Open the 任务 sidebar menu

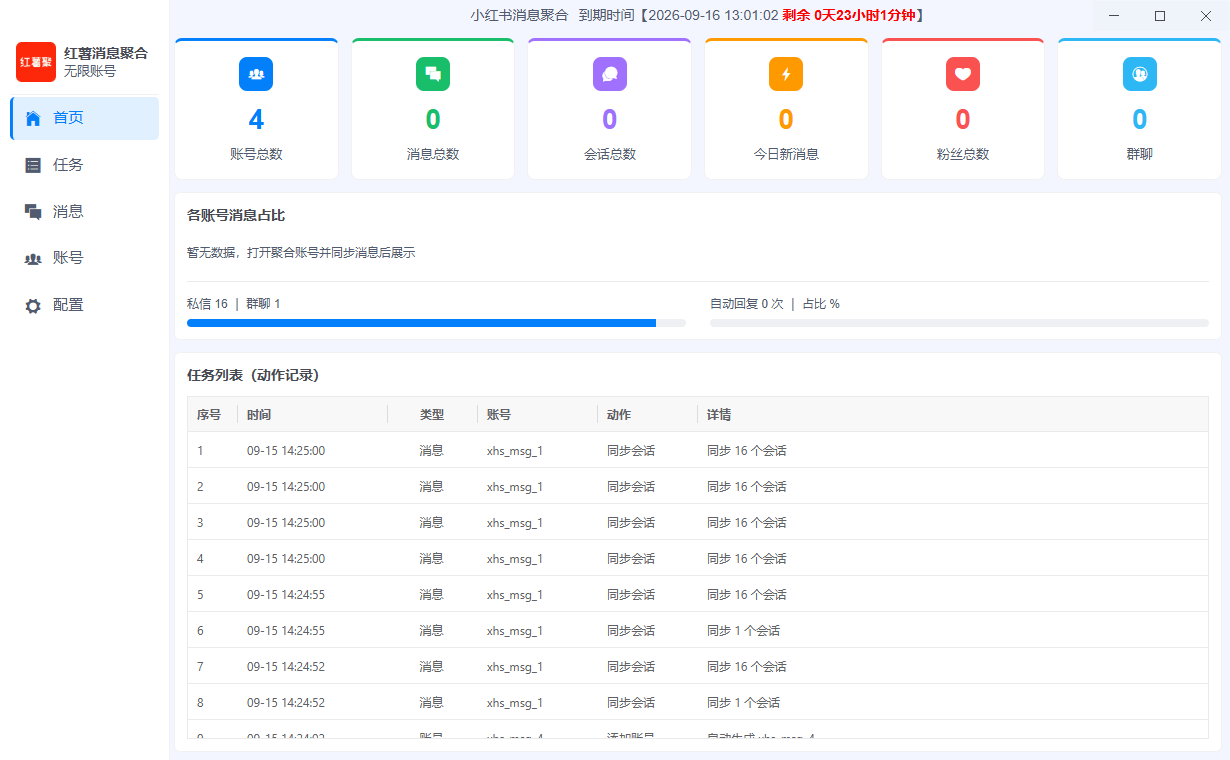[x=85, y=165]
